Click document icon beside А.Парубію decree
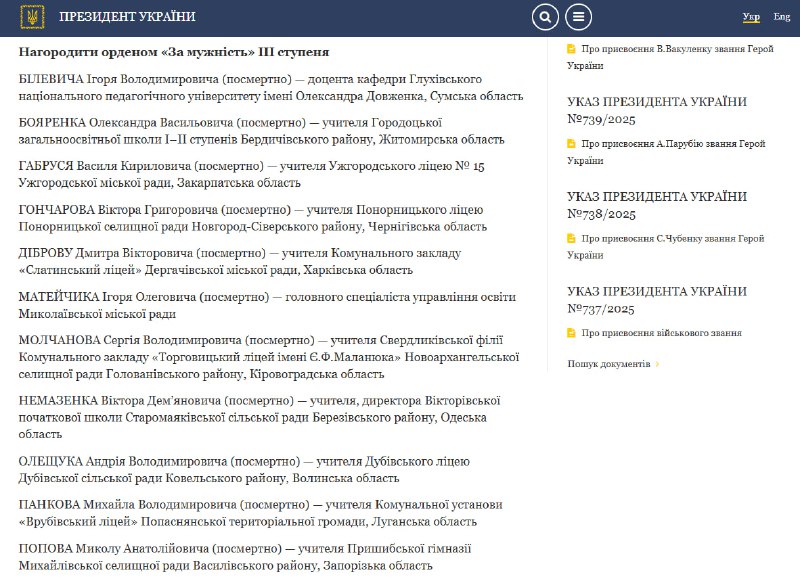Viewport: 800px width, 579px height. pyautogui.click(x=571, y=143)
